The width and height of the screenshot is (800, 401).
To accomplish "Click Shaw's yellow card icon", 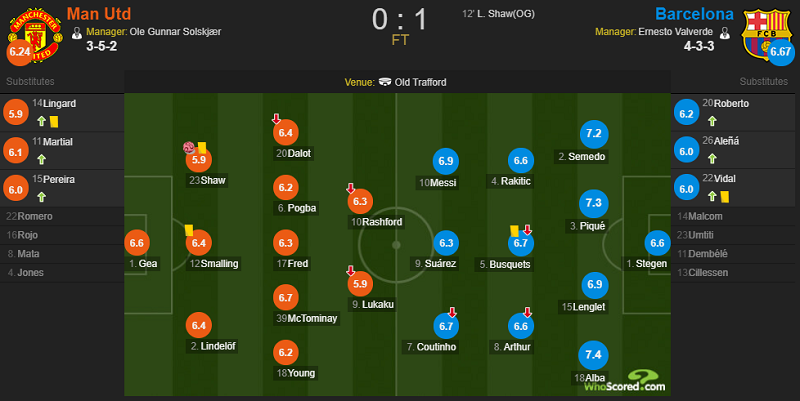I will click(202, 147).
